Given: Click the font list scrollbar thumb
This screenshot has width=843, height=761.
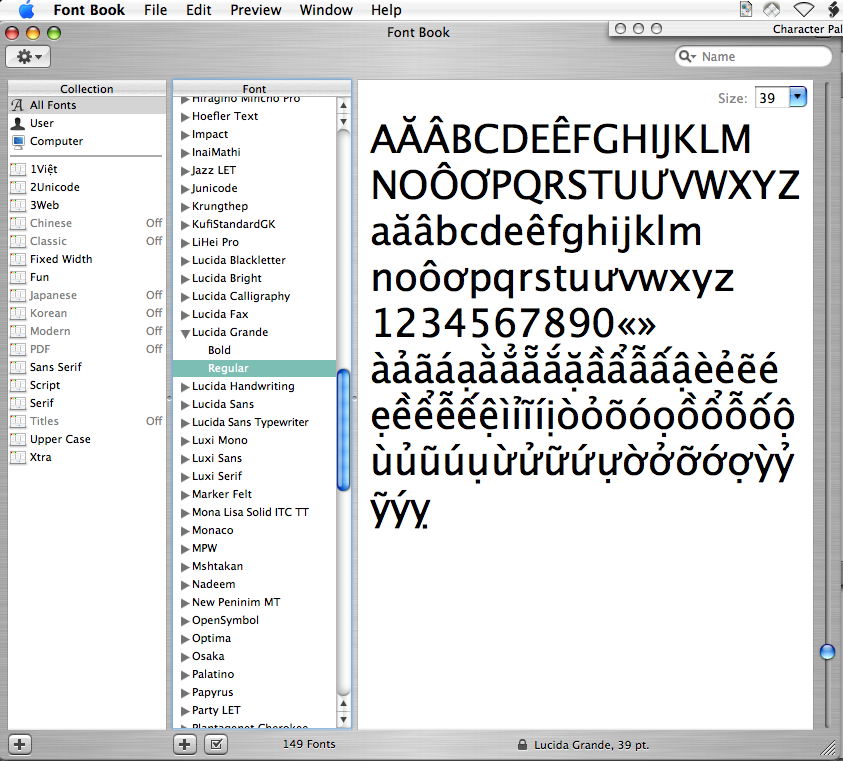Looking at the screenshot, I should click(x=344, y=430).
